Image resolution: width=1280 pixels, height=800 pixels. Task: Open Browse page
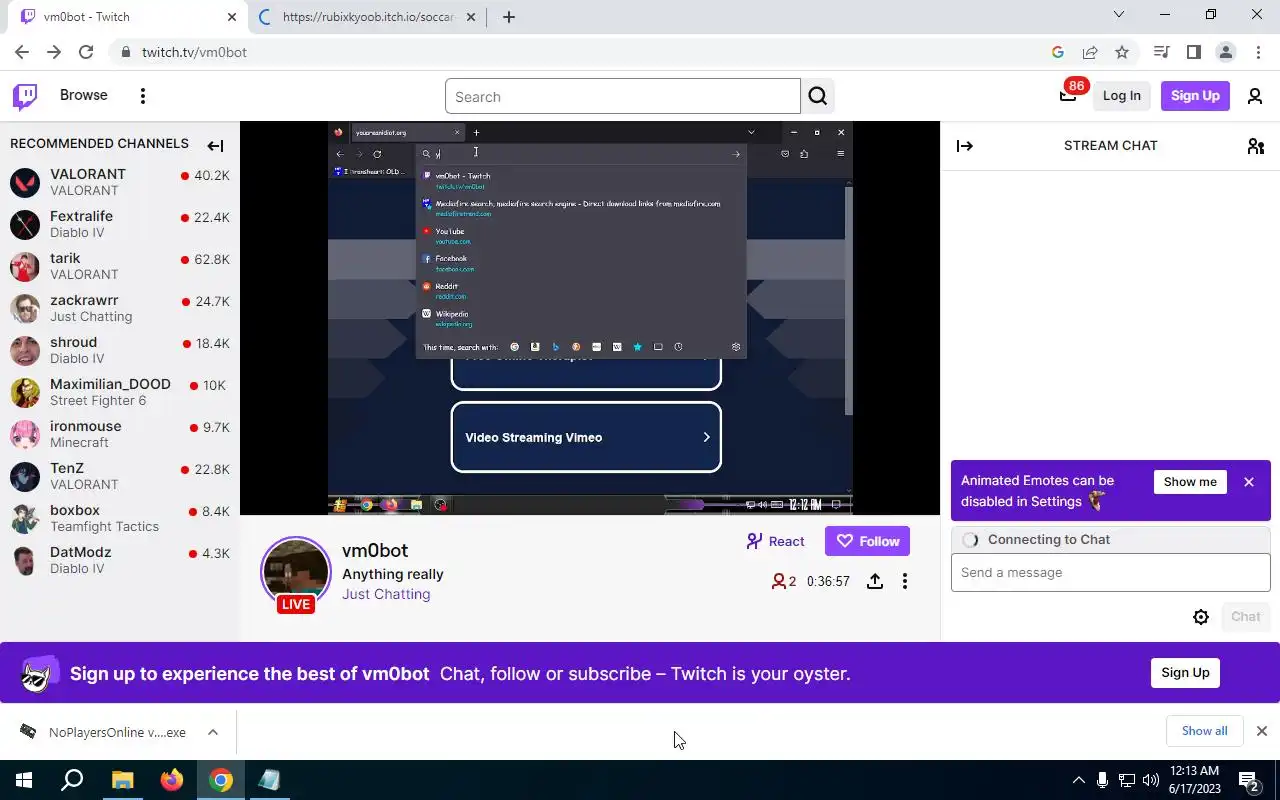[83, 95]
